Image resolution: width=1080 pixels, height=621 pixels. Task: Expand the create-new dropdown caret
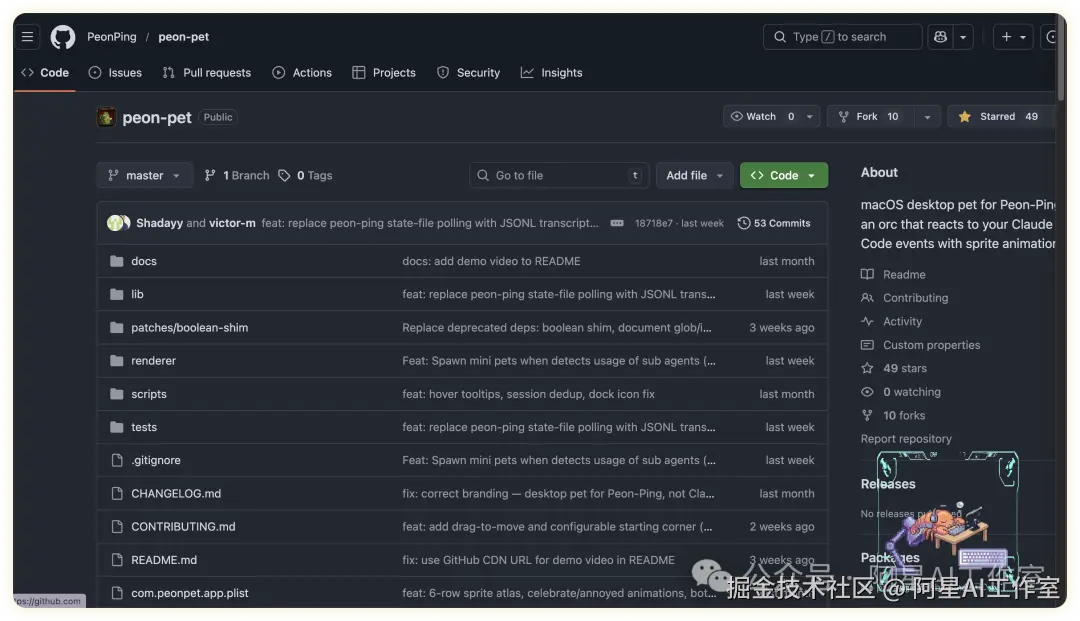(1023, 36)
